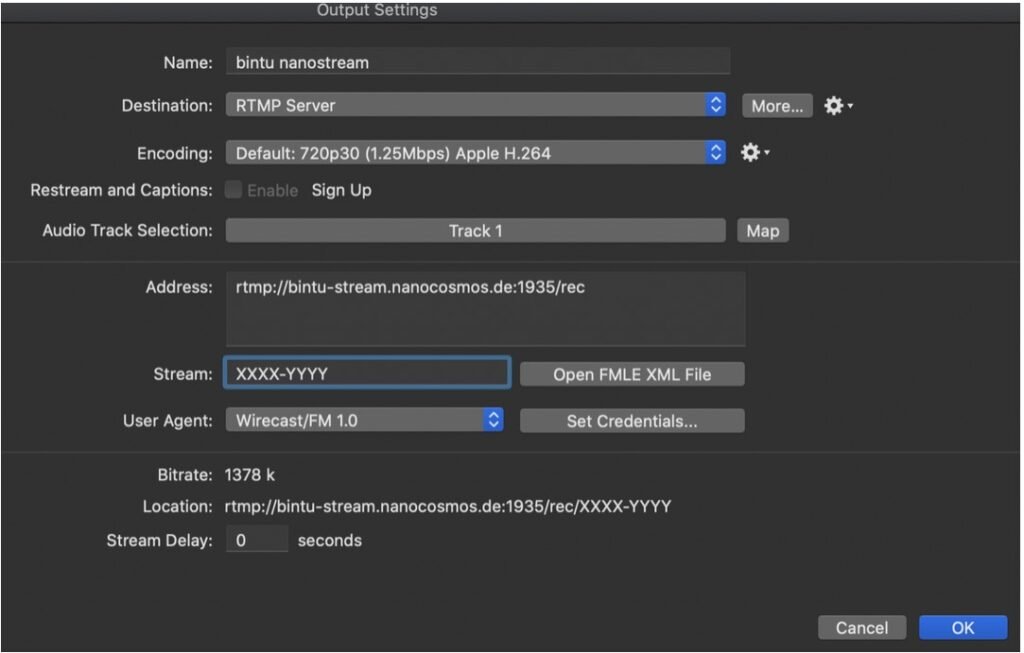Open the Destination gear settings menu
Viewport: 1024px width, 653px height.
pos(836,105)
